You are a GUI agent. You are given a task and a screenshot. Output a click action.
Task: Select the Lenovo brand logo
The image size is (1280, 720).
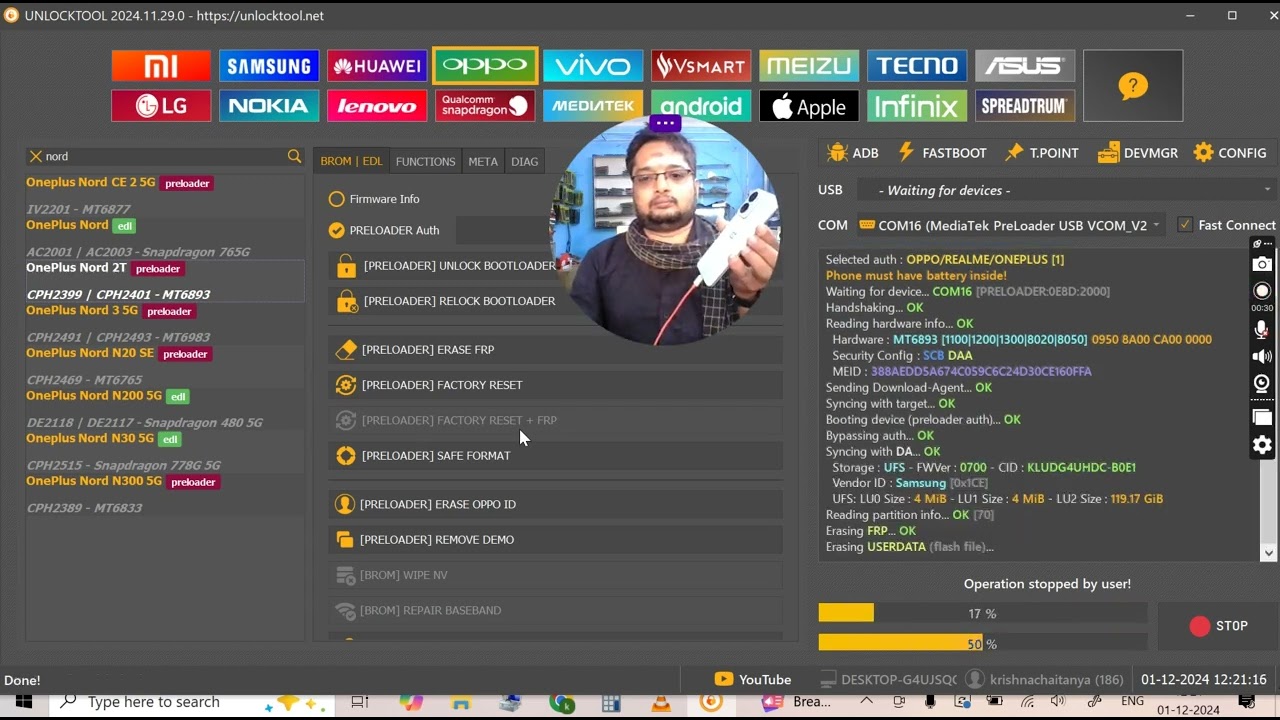pyautogui.click(x=377, y=105)
